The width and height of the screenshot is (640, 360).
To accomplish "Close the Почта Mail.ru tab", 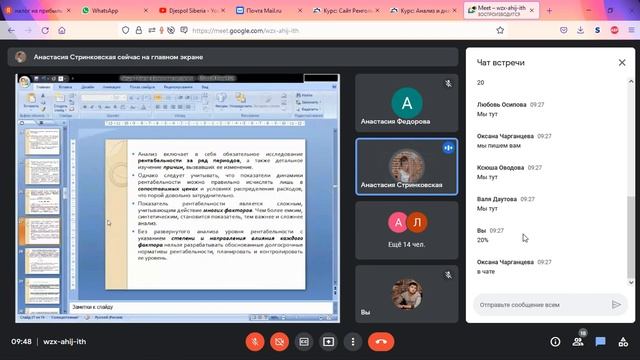I will pos(300,11).
